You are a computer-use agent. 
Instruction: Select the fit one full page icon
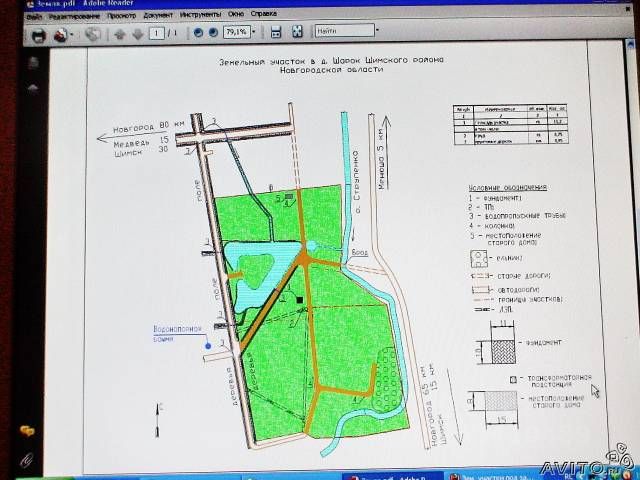point(296,33)
